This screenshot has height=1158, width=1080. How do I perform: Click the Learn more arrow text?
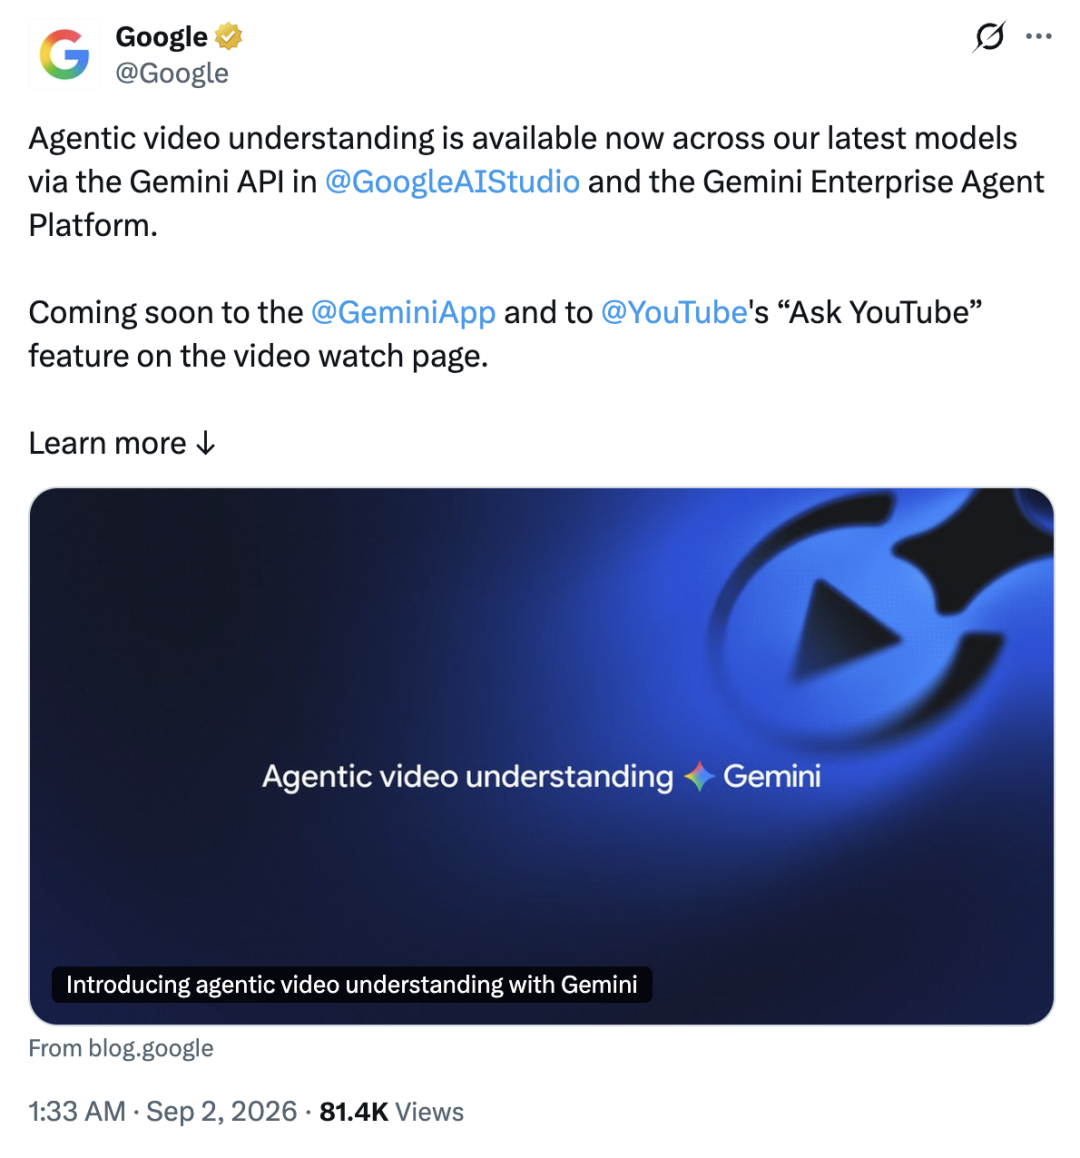123,443
